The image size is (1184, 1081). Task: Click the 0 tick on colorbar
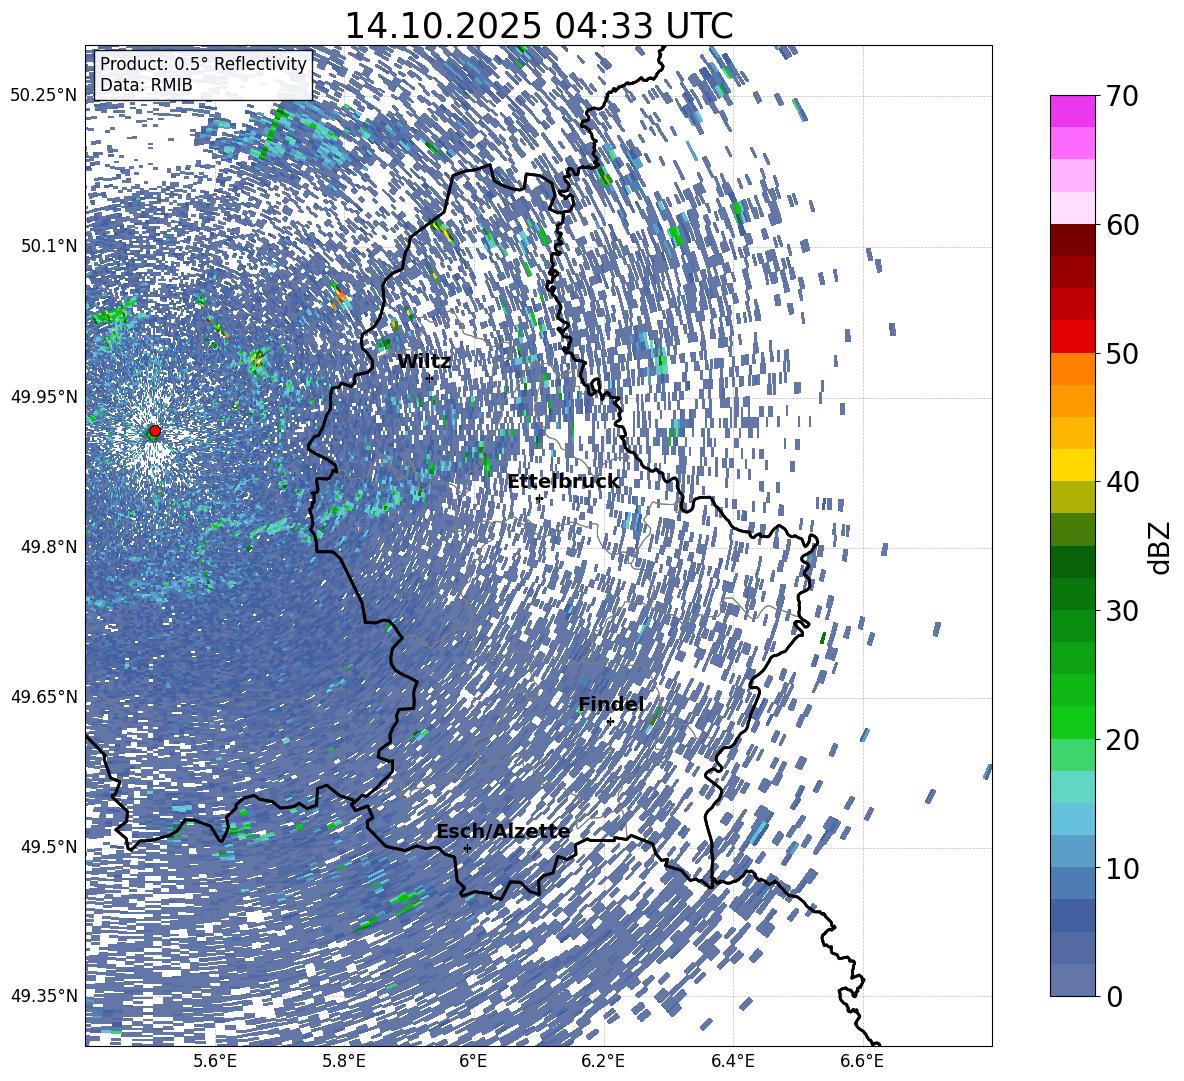click(x=1113, y=996)
